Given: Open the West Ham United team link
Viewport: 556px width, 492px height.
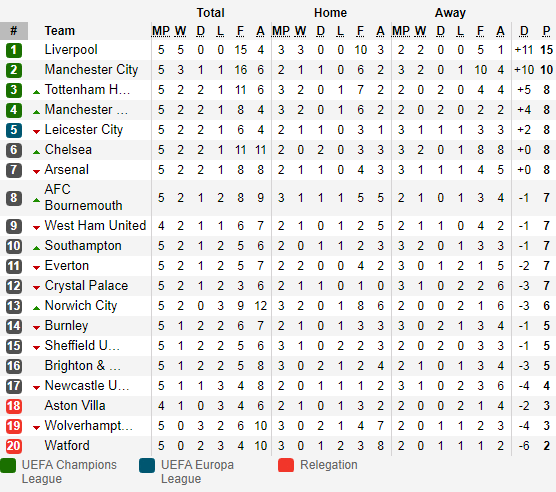Looking at the screenshot, I should 95,225.
